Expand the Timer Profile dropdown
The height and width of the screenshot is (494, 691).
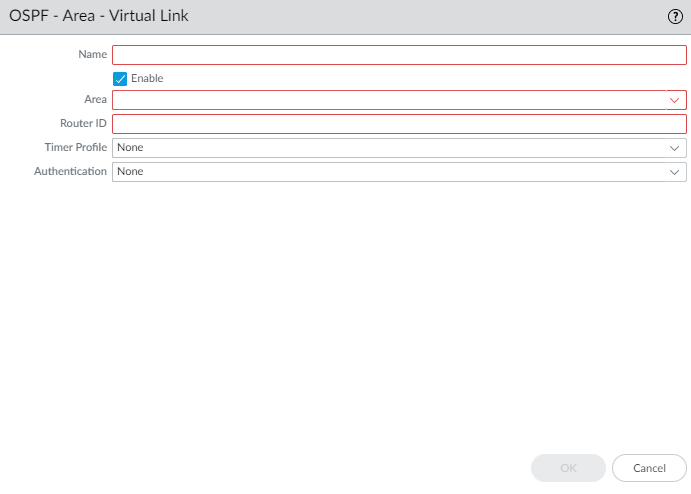coord(399,148)
